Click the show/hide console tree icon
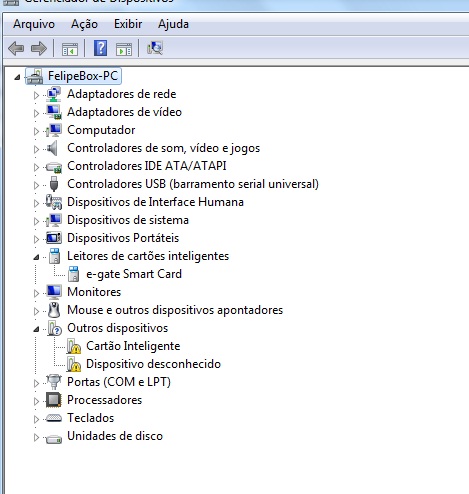 coord(70,49)
